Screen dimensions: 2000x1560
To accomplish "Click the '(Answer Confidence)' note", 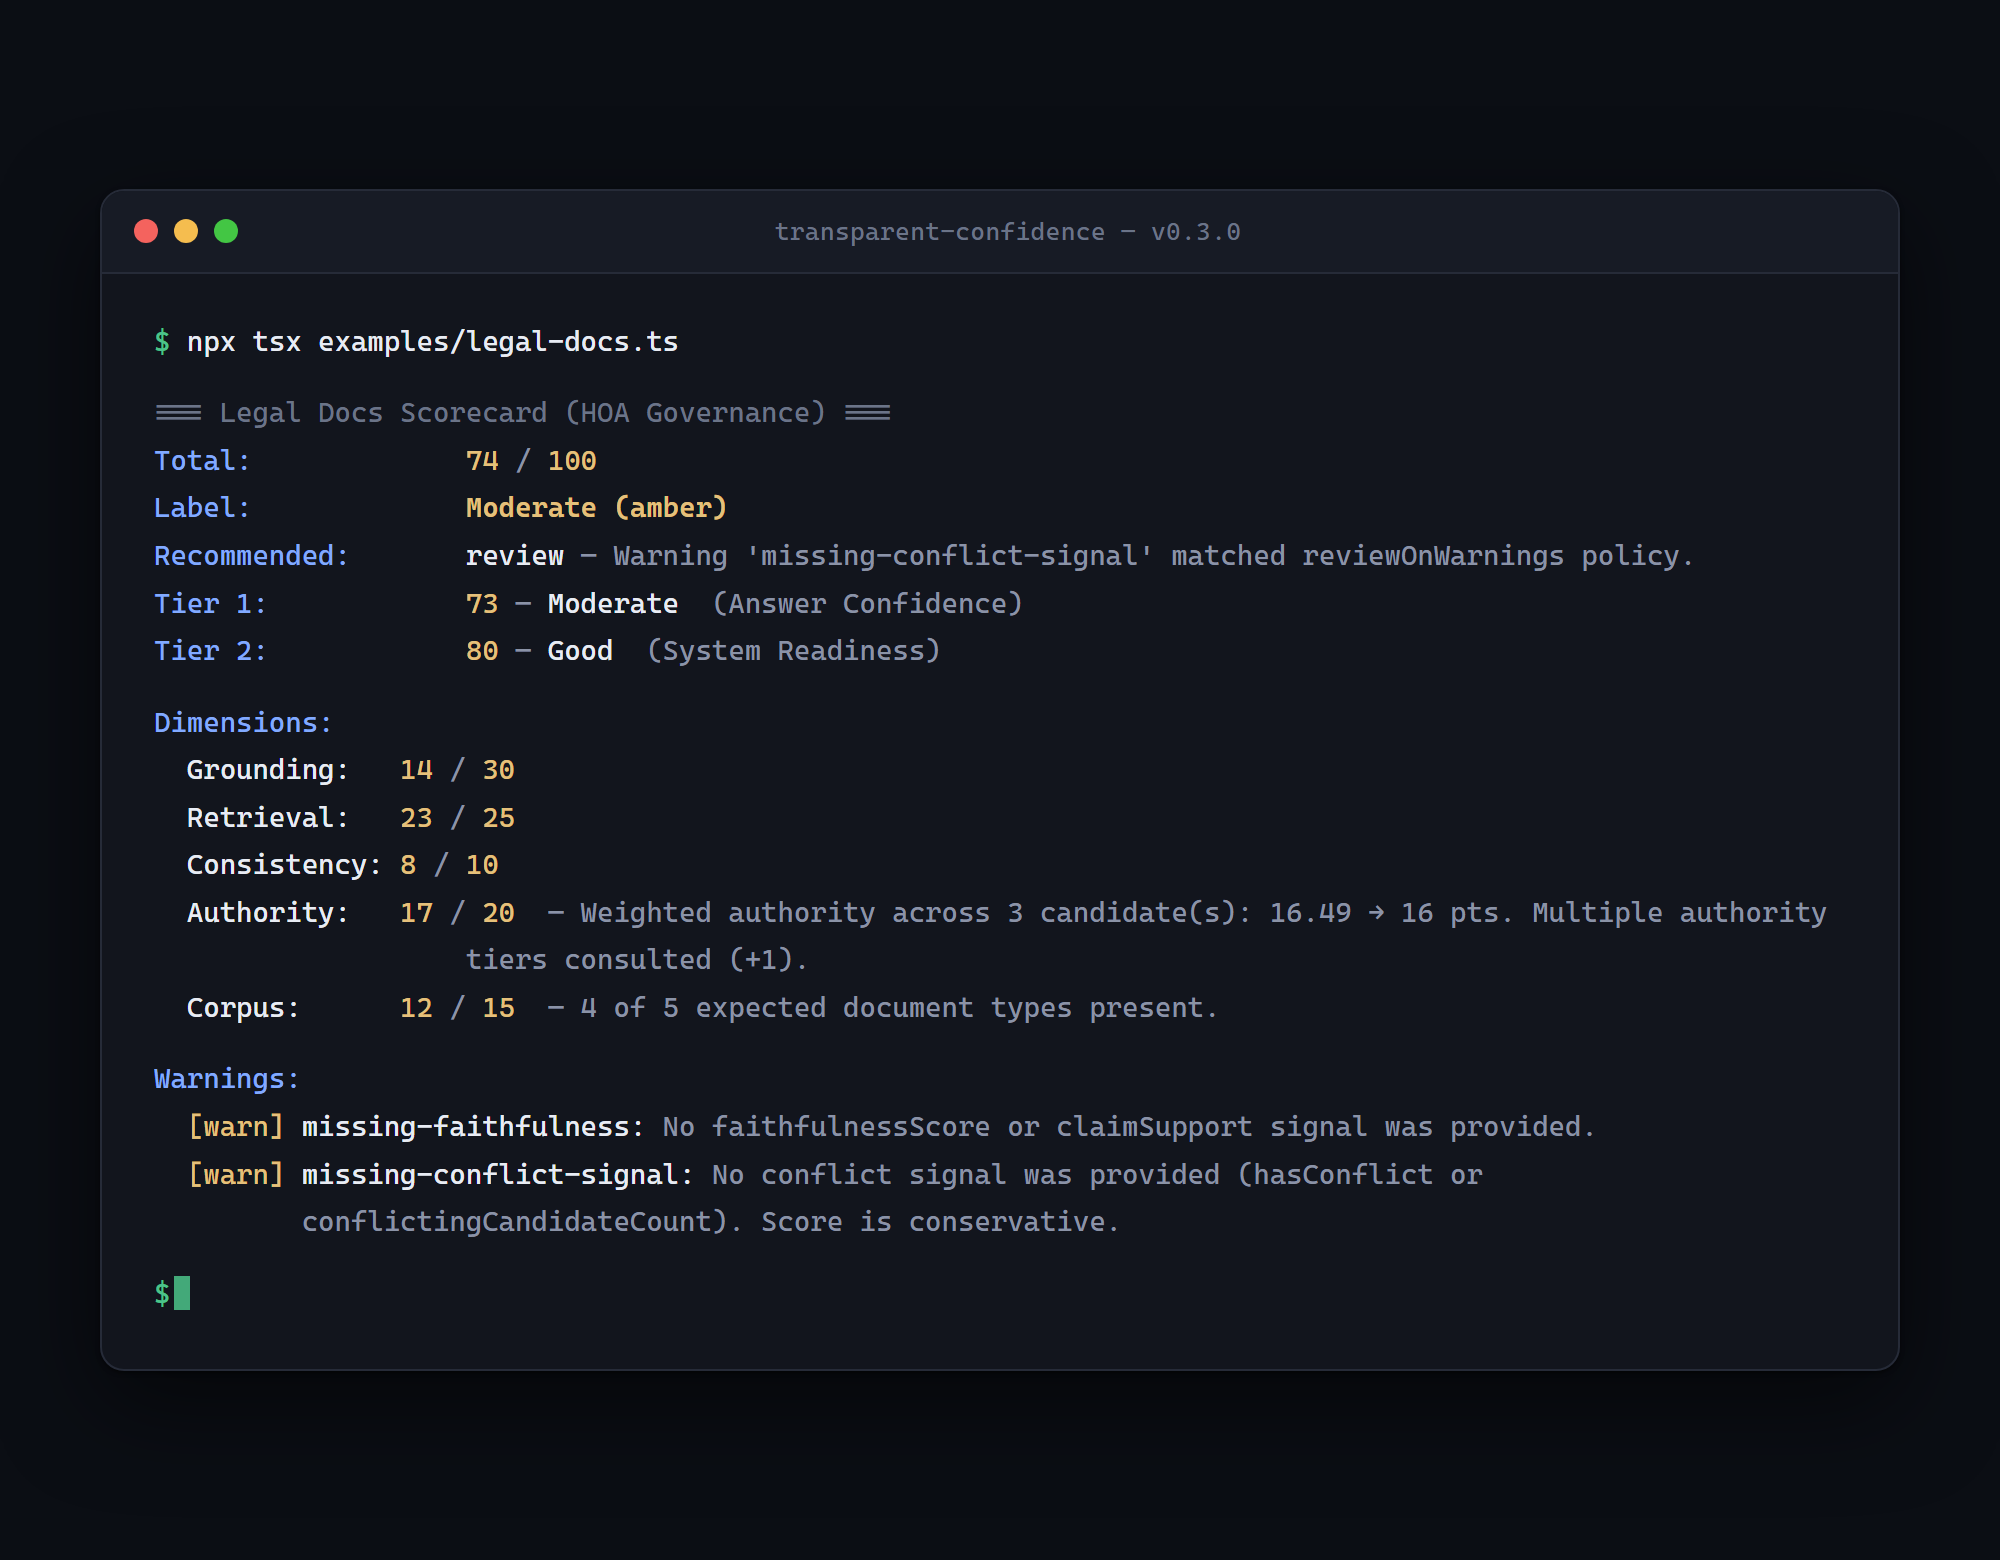I will pos(867,604).
